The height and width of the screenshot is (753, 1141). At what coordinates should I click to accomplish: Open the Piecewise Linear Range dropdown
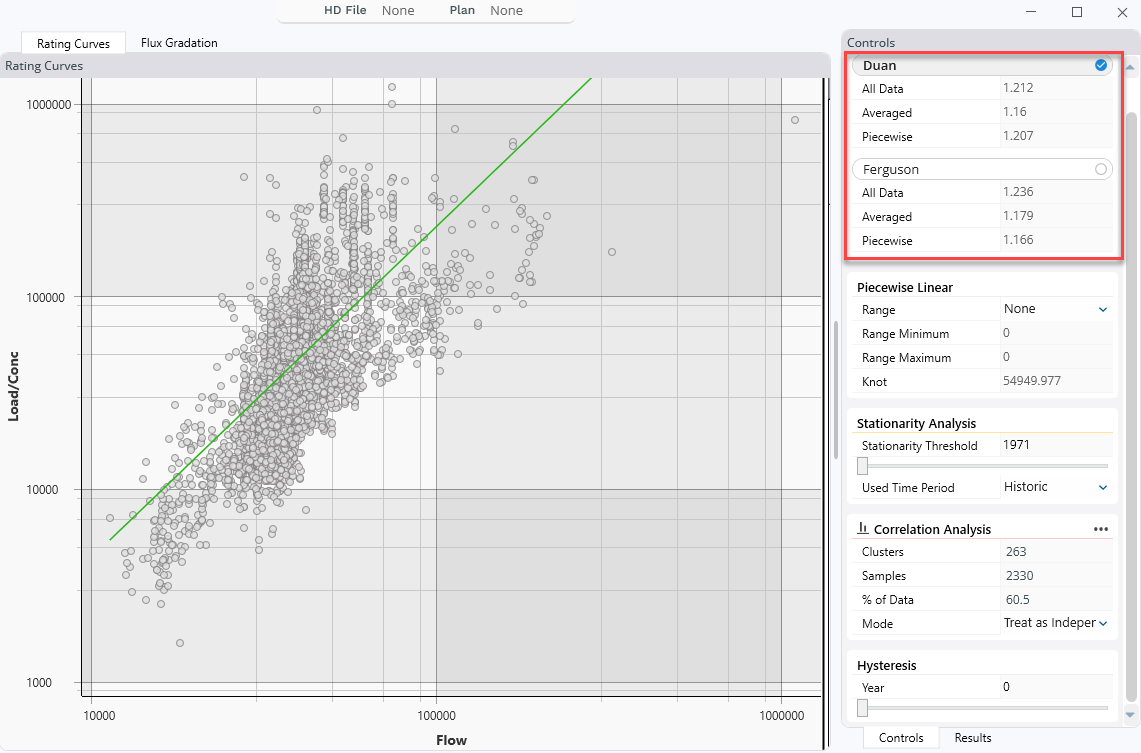click(x=1056, y=309)
